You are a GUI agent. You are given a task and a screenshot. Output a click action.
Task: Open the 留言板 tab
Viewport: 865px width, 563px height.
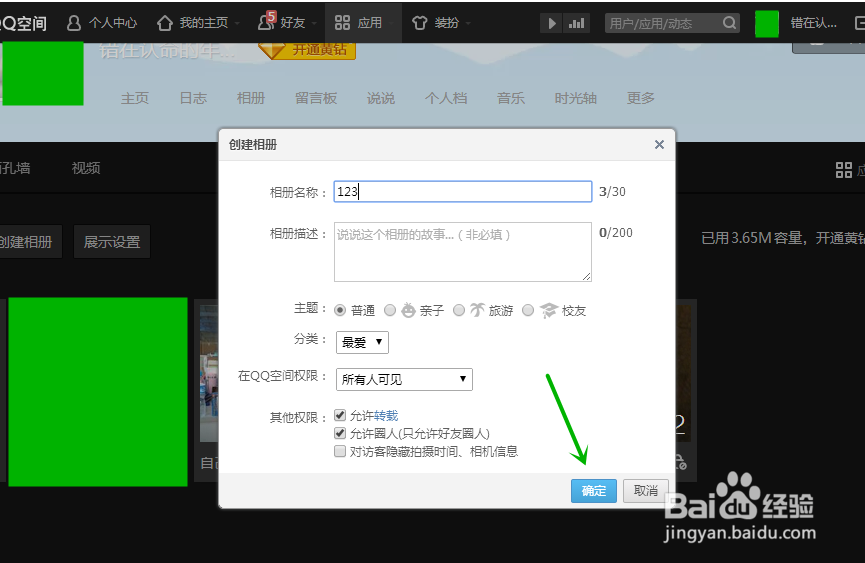pos(316,98)
